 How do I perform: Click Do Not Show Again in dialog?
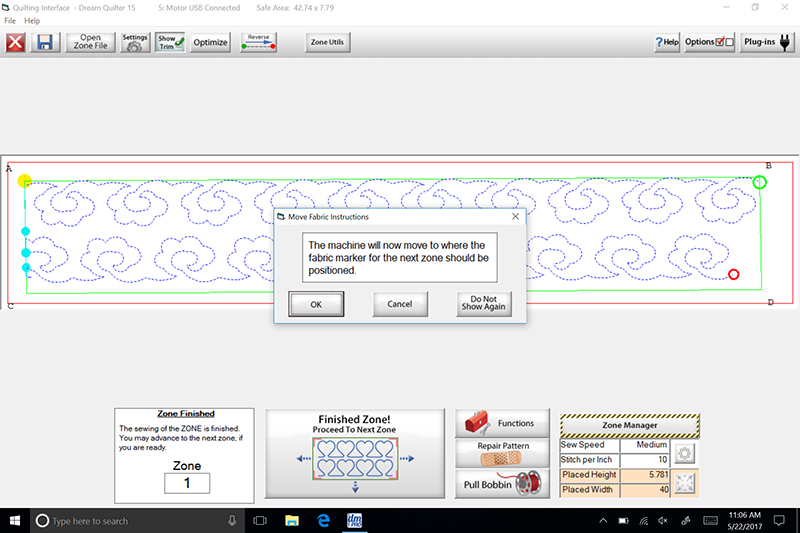[485, 304]
